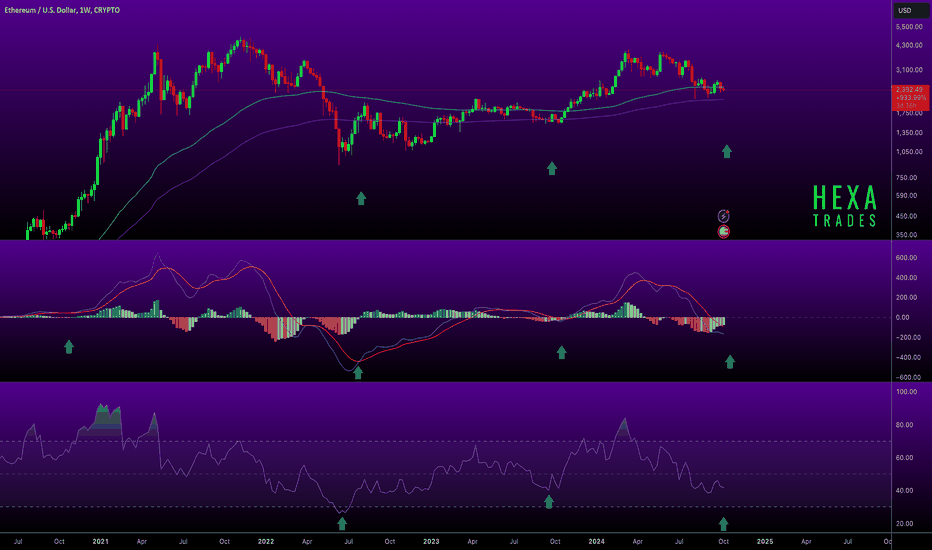Image resolution: width=932 pixels, height=550 pixels.
Task: Click the 2024 label on time axis
Action: tap(596, 542)
